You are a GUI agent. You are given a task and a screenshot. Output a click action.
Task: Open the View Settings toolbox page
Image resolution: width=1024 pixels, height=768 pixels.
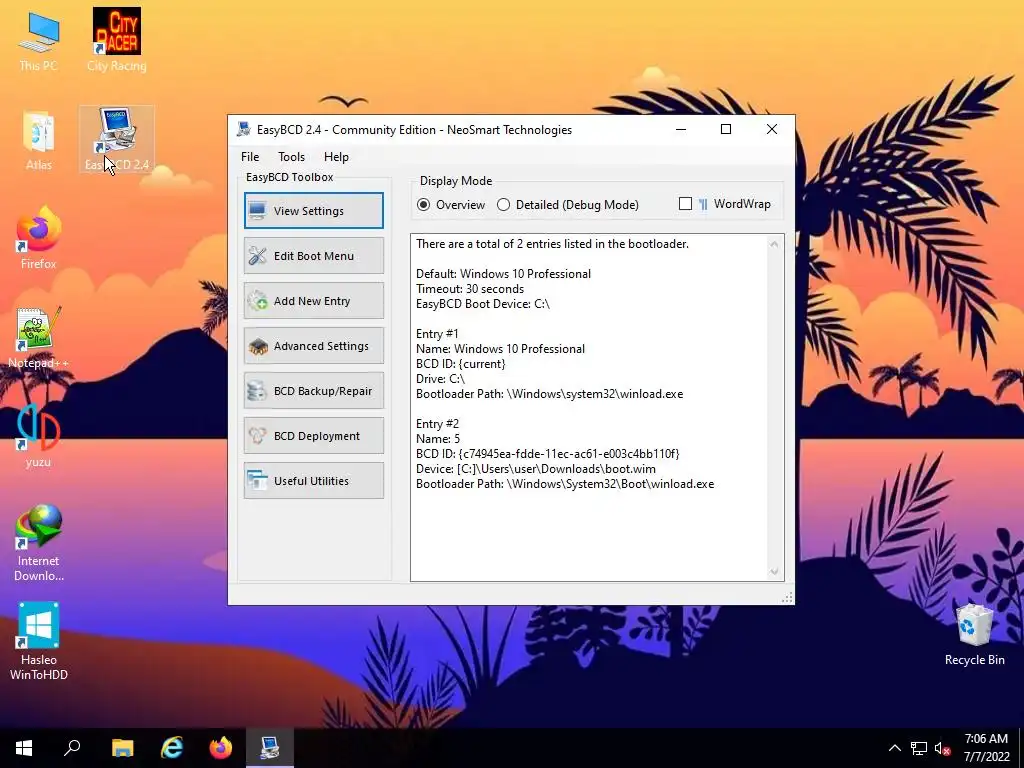click(313, 210)
